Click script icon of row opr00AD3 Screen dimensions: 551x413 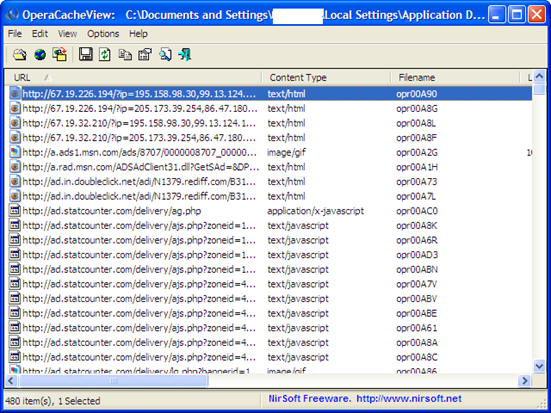[14, 254]
